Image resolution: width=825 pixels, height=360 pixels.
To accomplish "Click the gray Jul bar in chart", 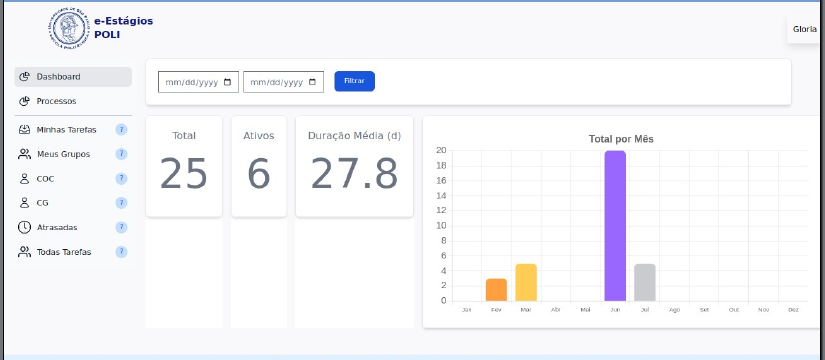I will coord(645,283).
